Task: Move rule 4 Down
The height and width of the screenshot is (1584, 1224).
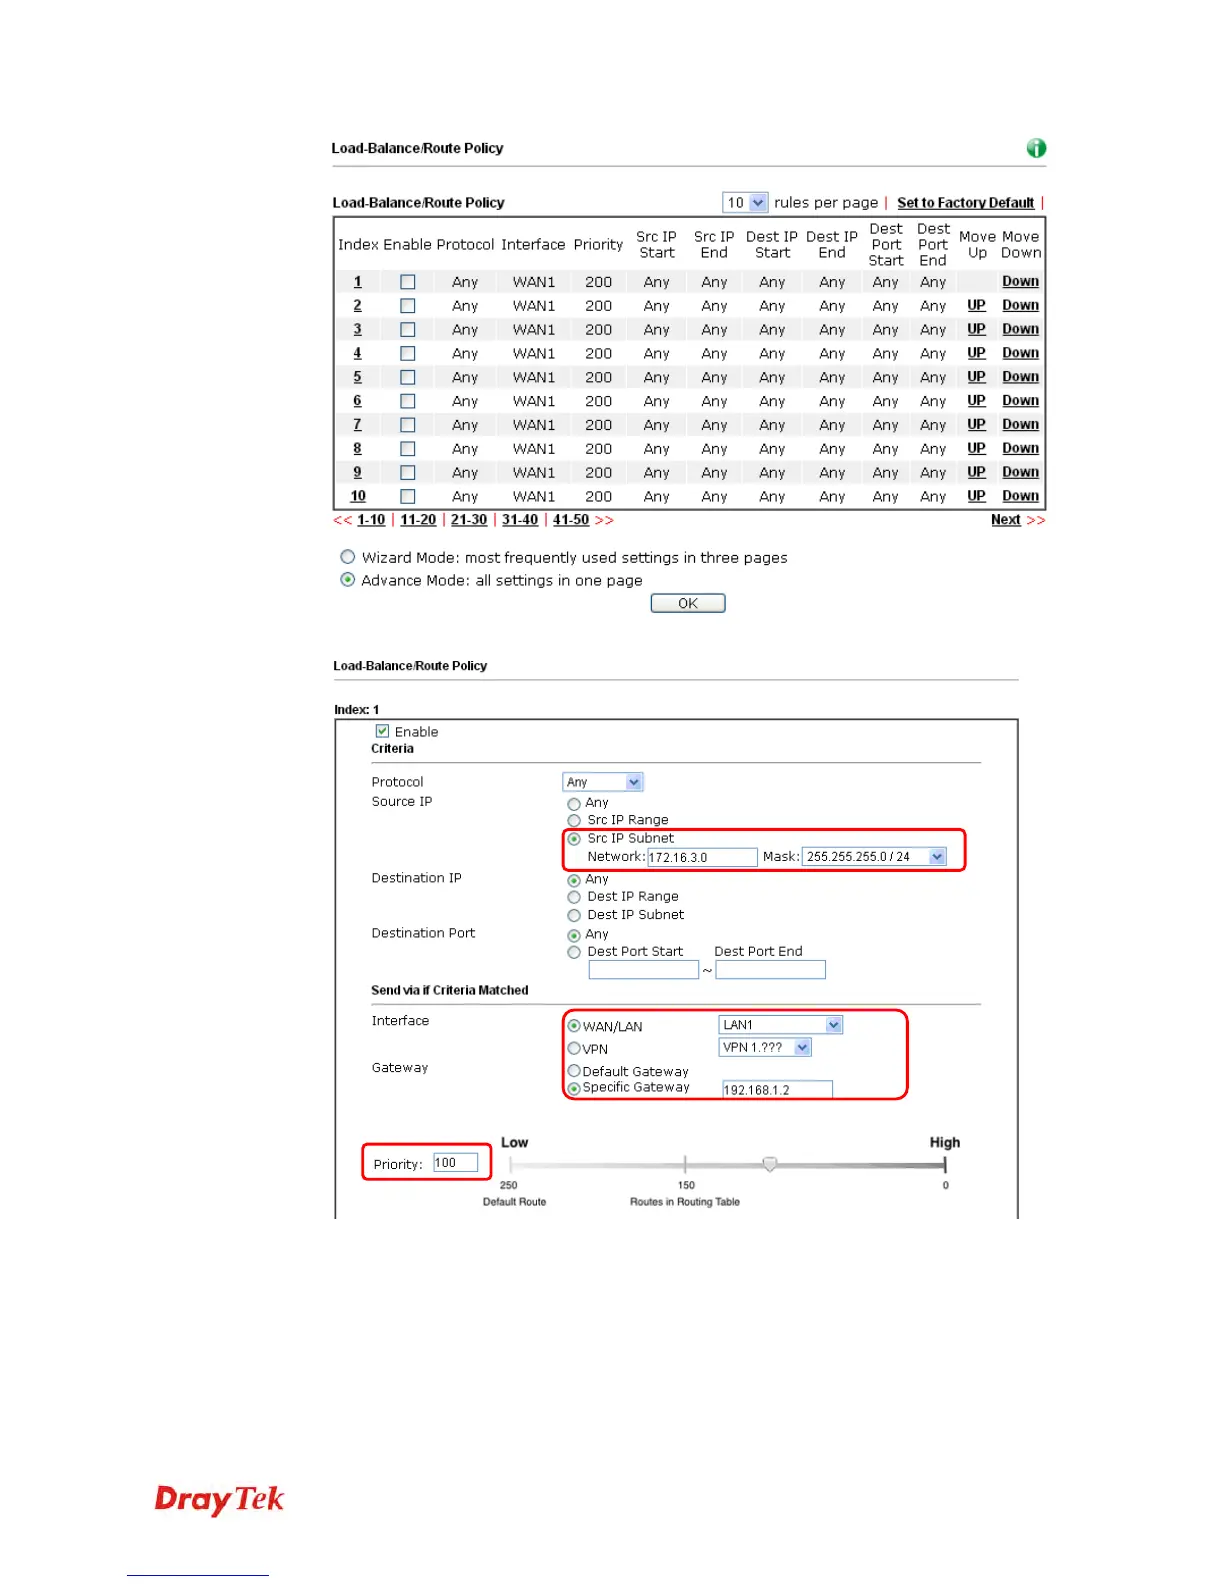Action: 1020,353
